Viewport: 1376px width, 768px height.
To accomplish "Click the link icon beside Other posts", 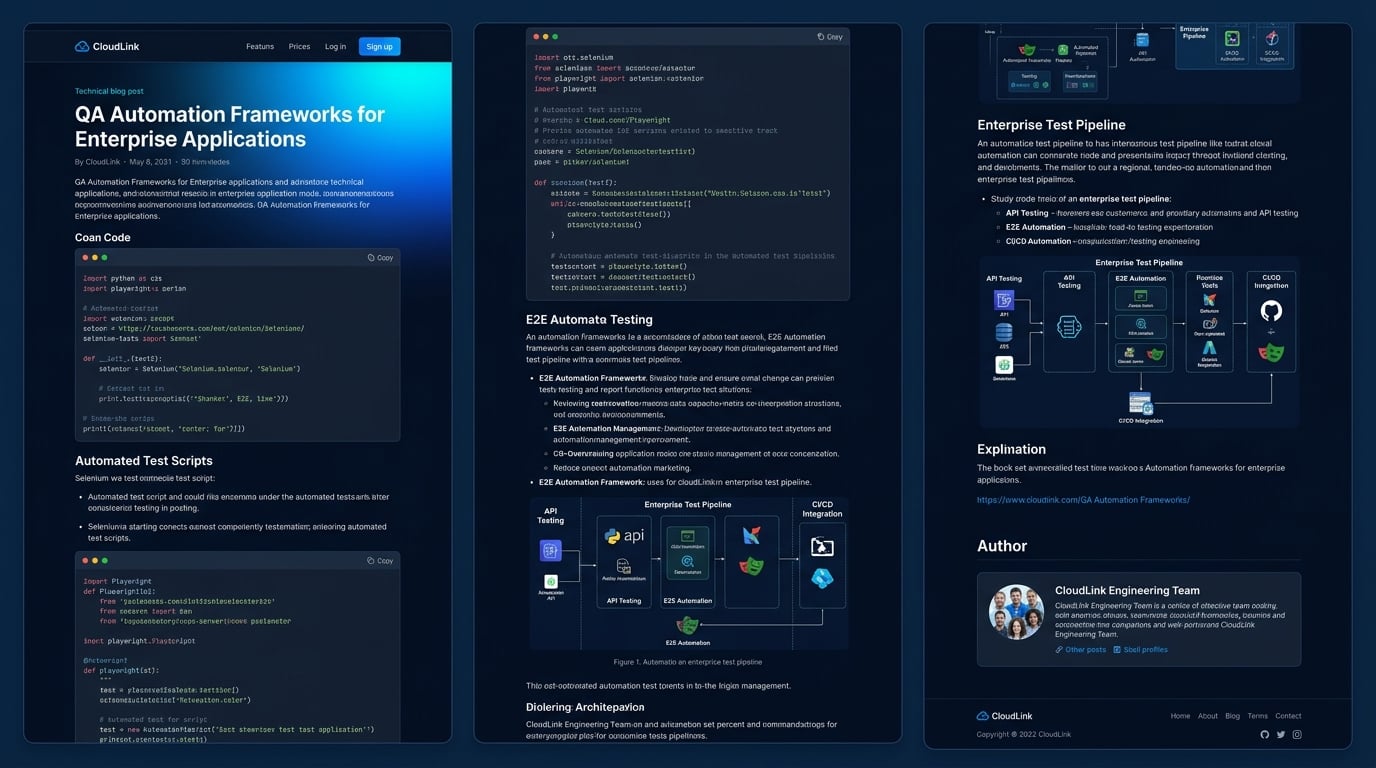I will click(x=1059, y=650).
